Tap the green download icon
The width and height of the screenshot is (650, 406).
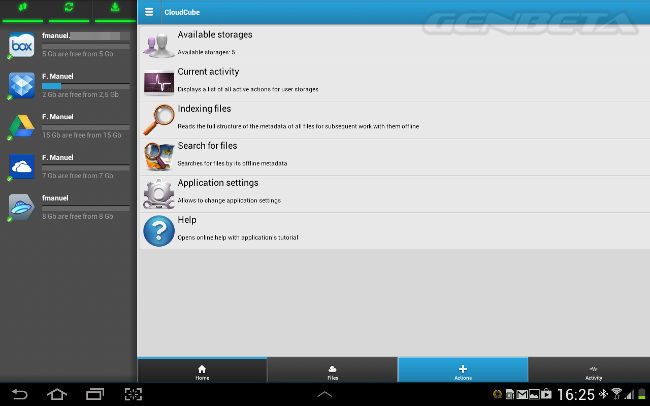click(114, 9)
